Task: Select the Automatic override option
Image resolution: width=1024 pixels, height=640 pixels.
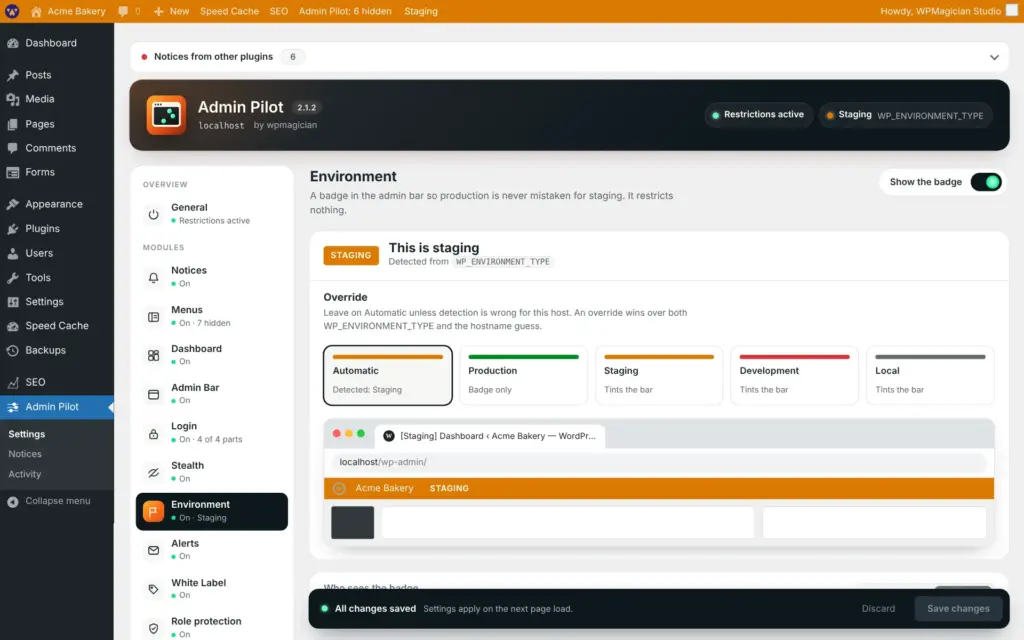Action: tap(388, 376)
